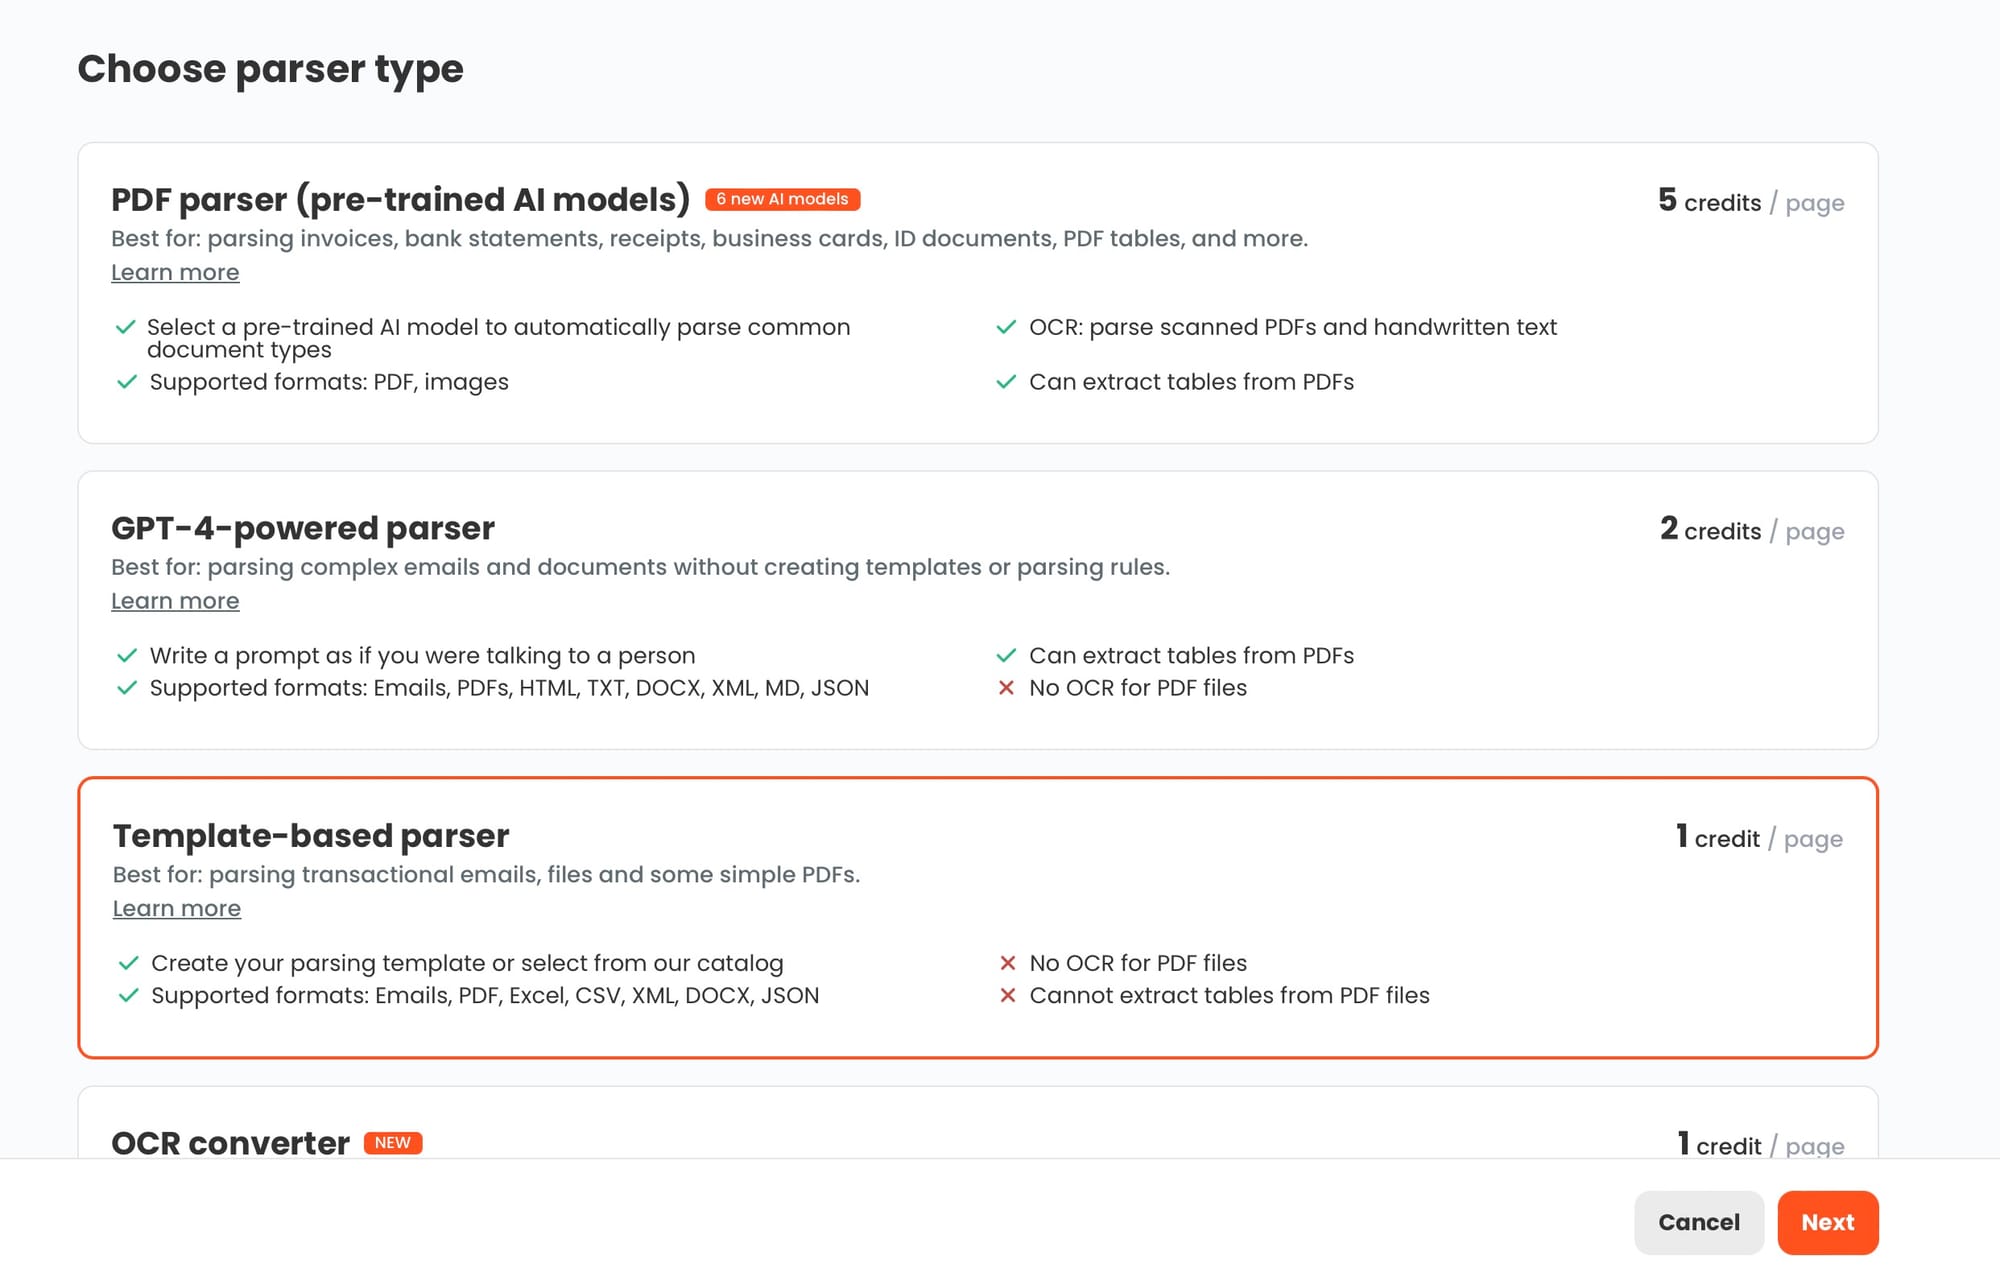
Task: Click checkmark next to 'OCR: parse scanned PDFs'
Action: pyautogui.click(x=1006, y=327)
